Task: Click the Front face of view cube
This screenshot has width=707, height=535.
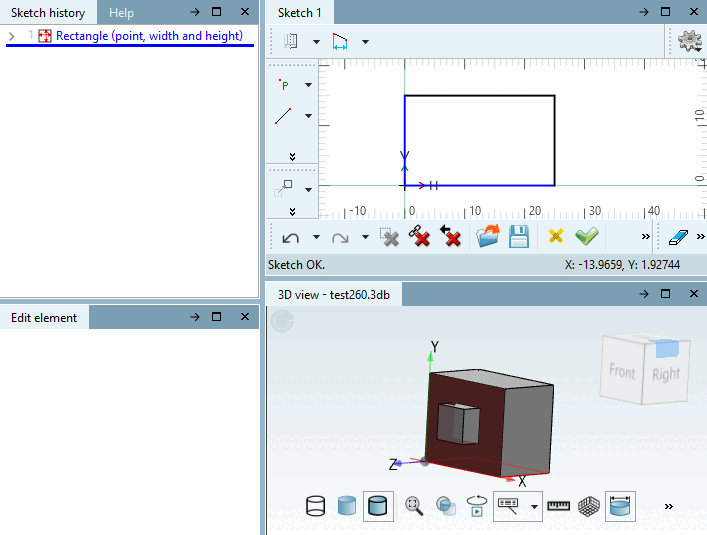Action: pos(622,372)
